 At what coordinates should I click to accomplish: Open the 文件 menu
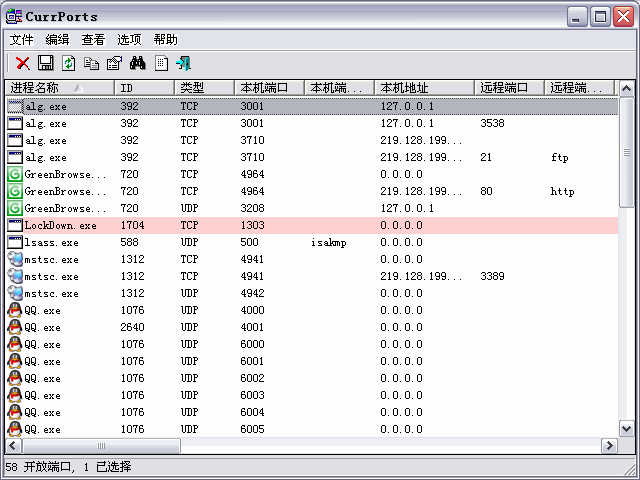21,40
